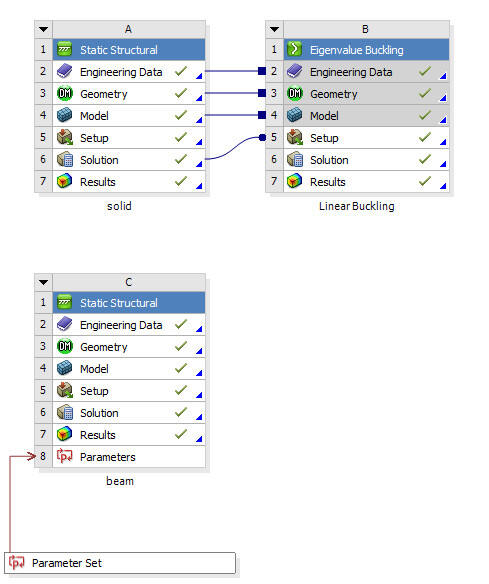Click the Solution icon in system C
The image size is (489, 584).
point(65,412)
